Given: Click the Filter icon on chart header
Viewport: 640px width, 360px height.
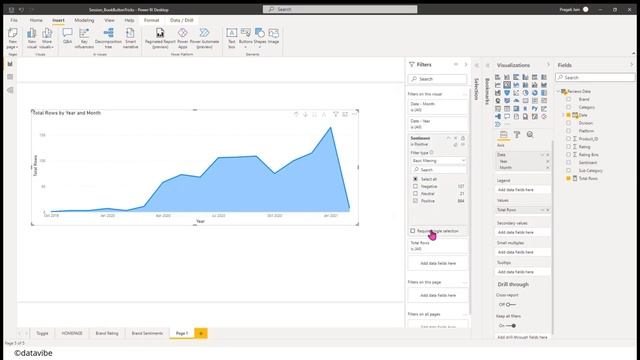Looking at the screenshot, I should [x=336, y=114].
